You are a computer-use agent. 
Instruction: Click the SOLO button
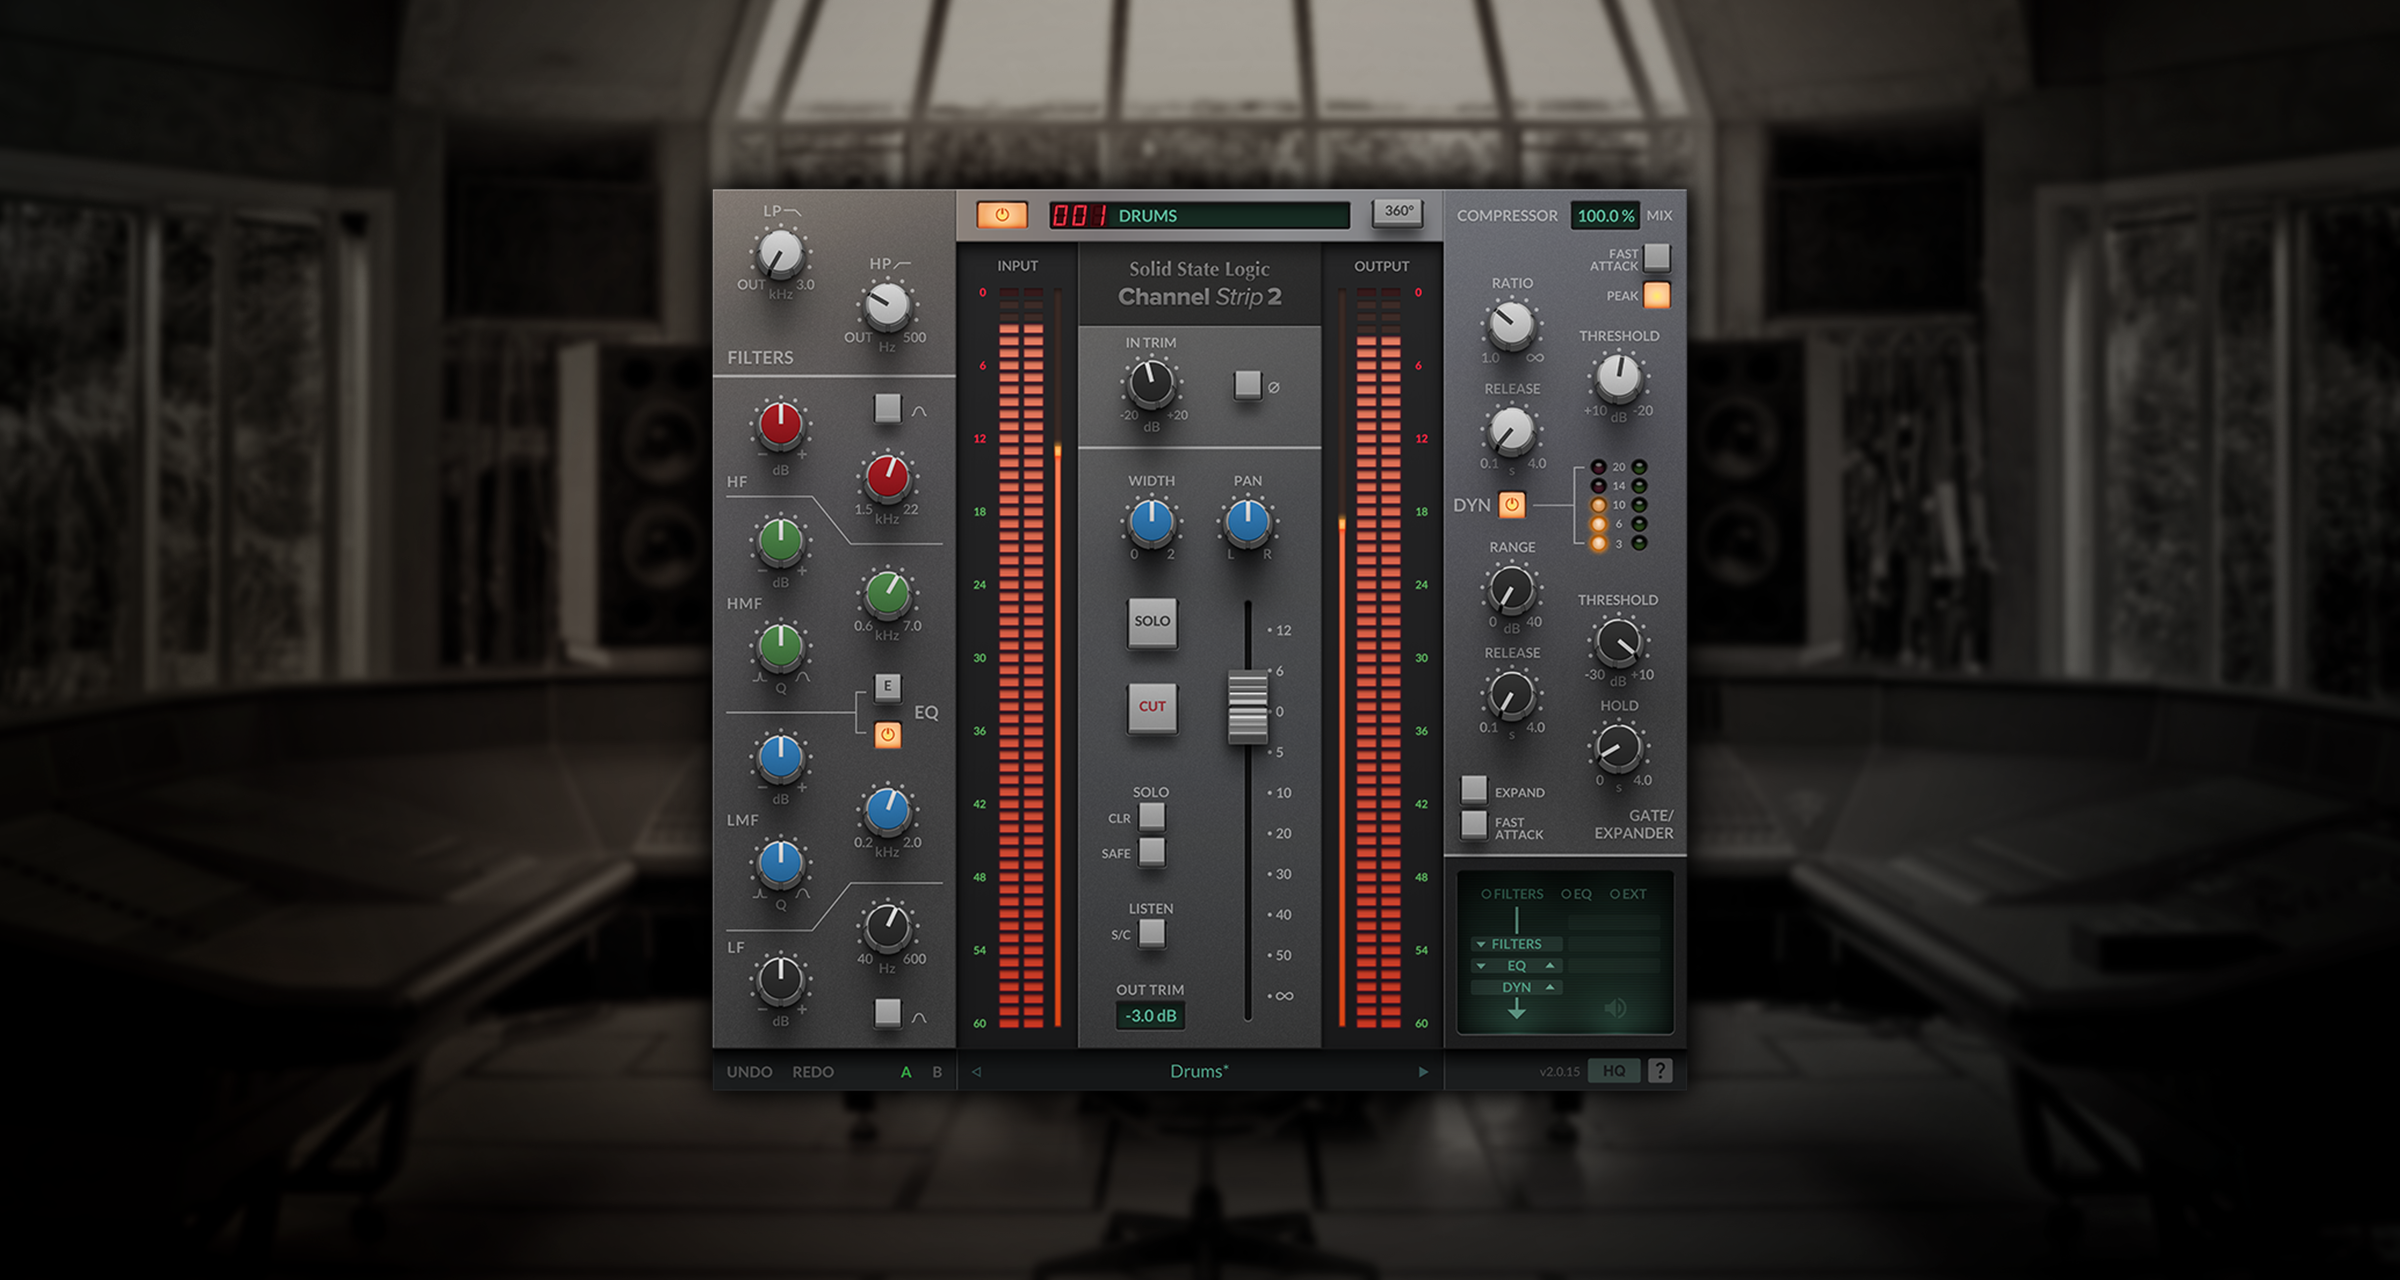[1152, 621]
